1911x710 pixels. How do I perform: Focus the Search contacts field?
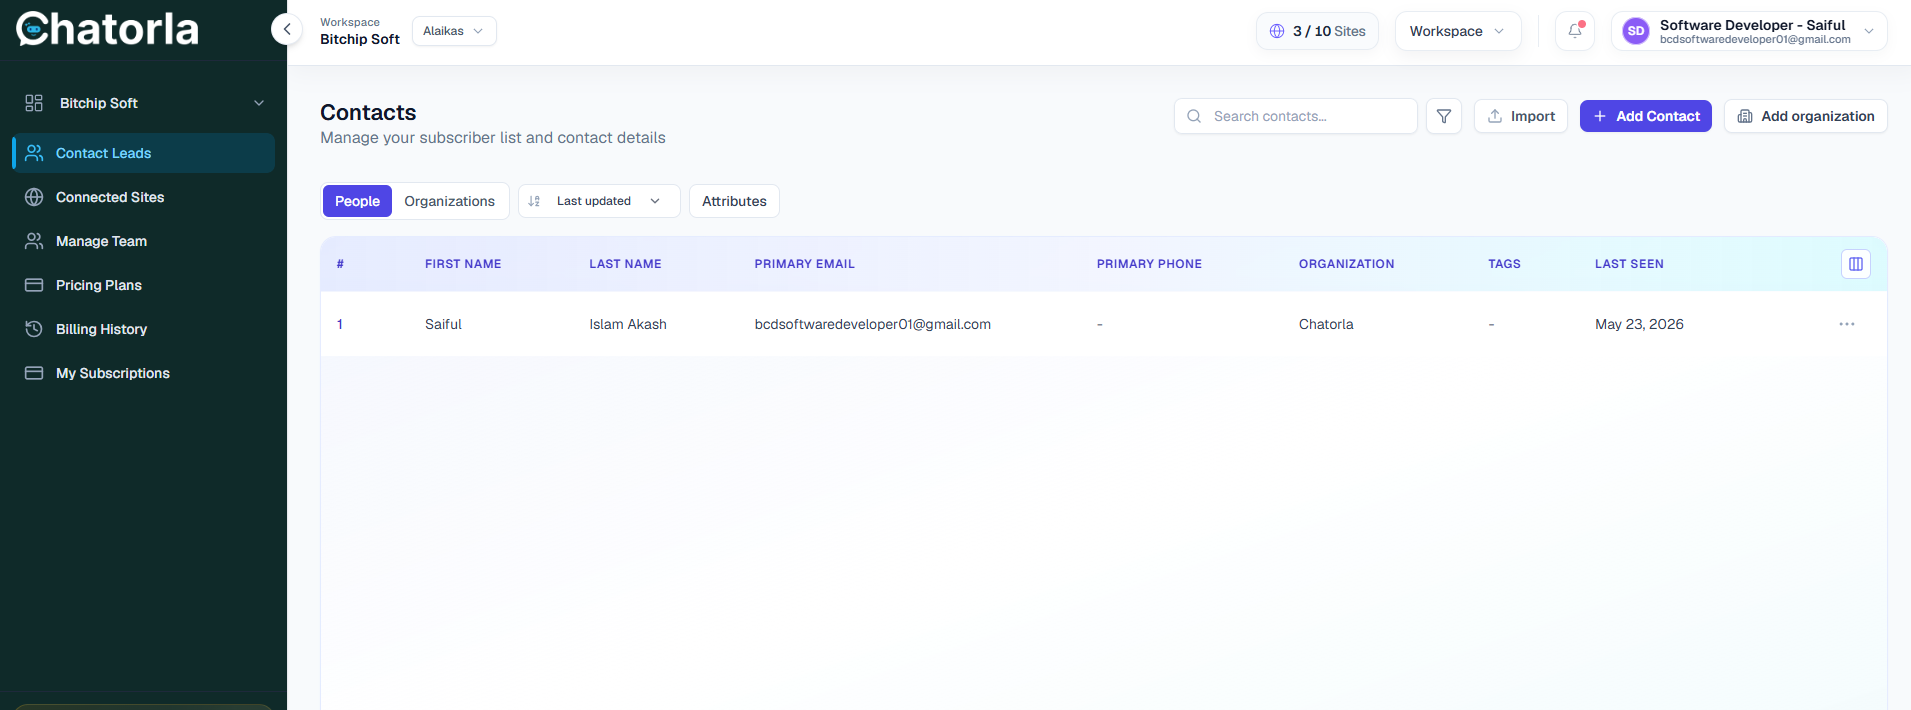click(1296, 116)
